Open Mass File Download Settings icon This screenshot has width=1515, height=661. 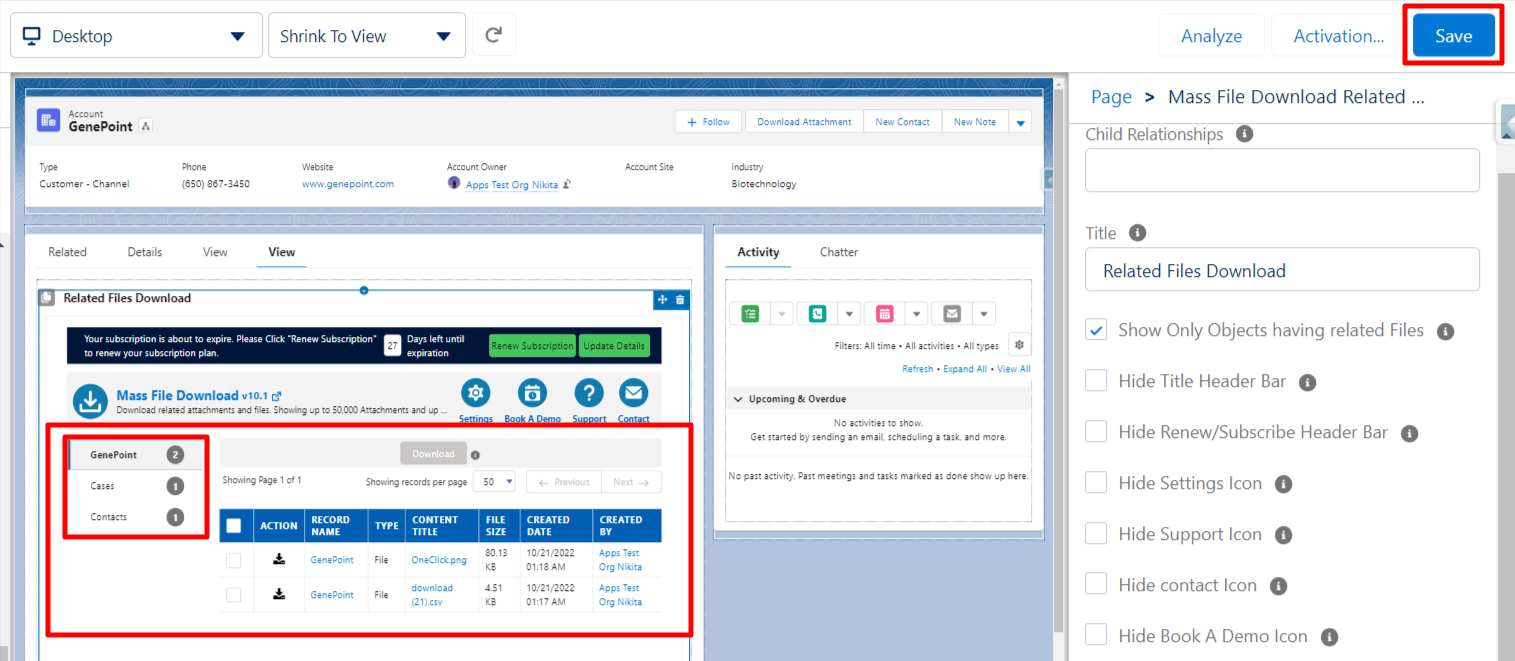click(476, 393)
